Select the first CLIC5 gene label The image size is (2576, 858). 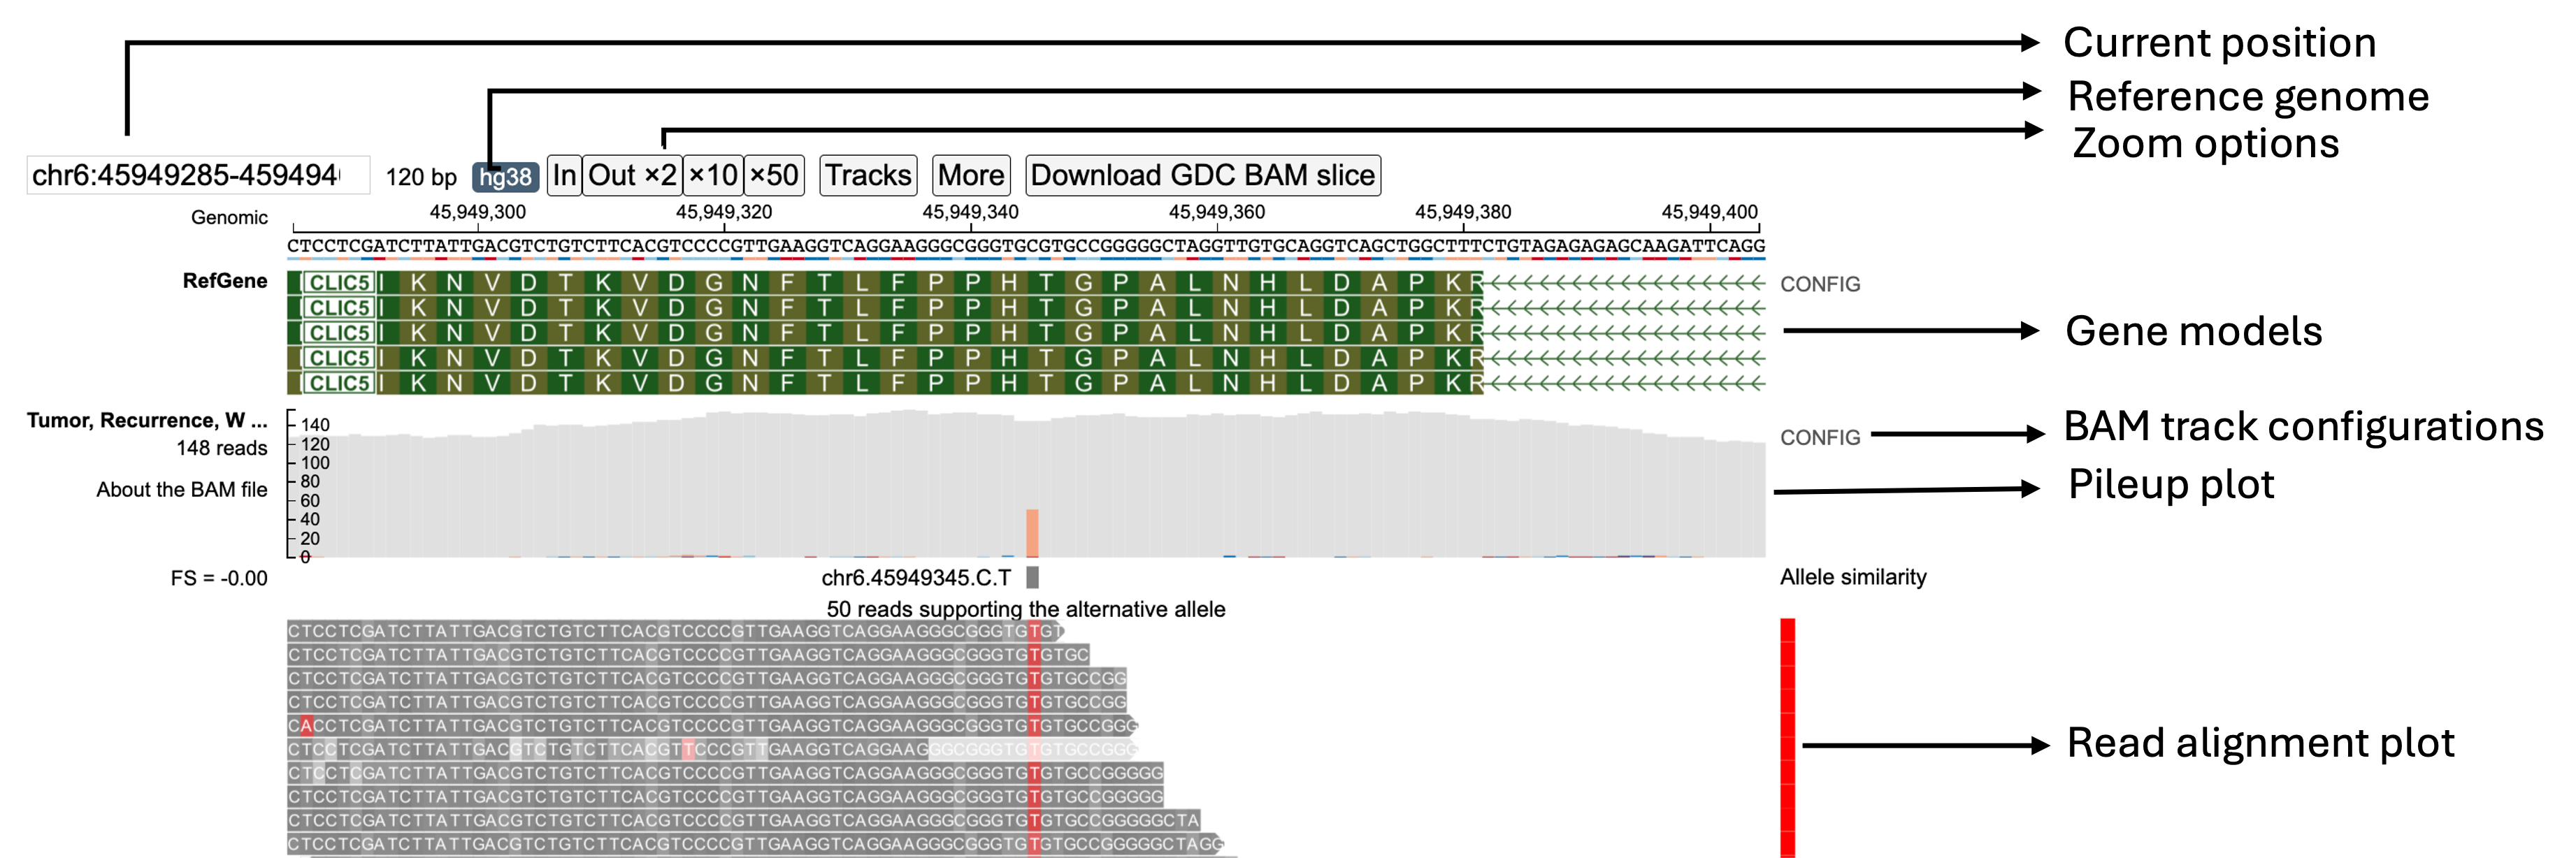[x=338, y=283]
